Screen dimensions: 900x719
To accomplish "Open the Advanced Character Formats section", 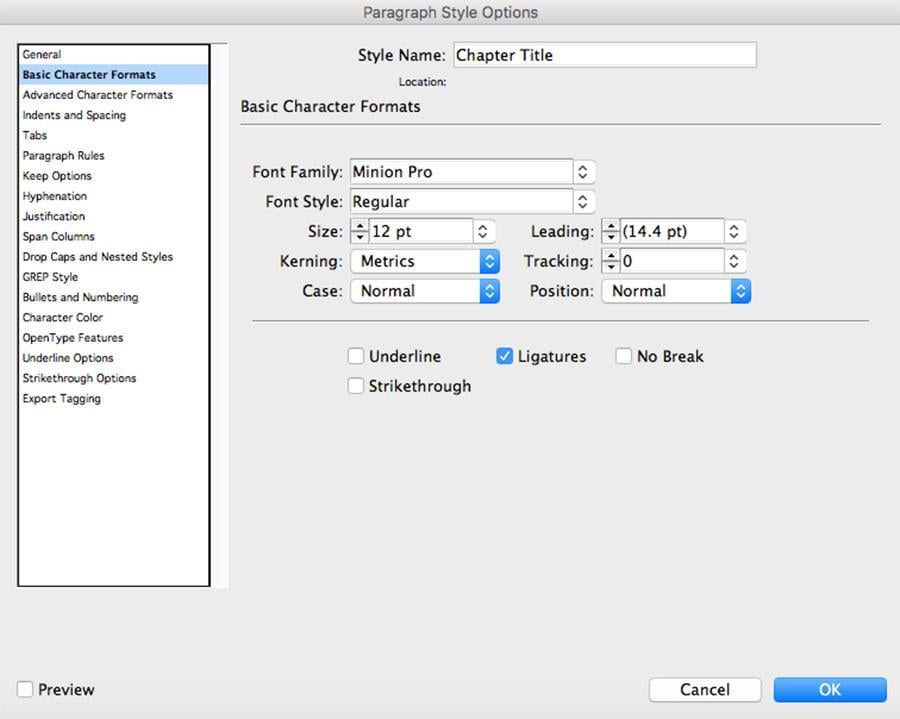I will [x=96, y=94].
